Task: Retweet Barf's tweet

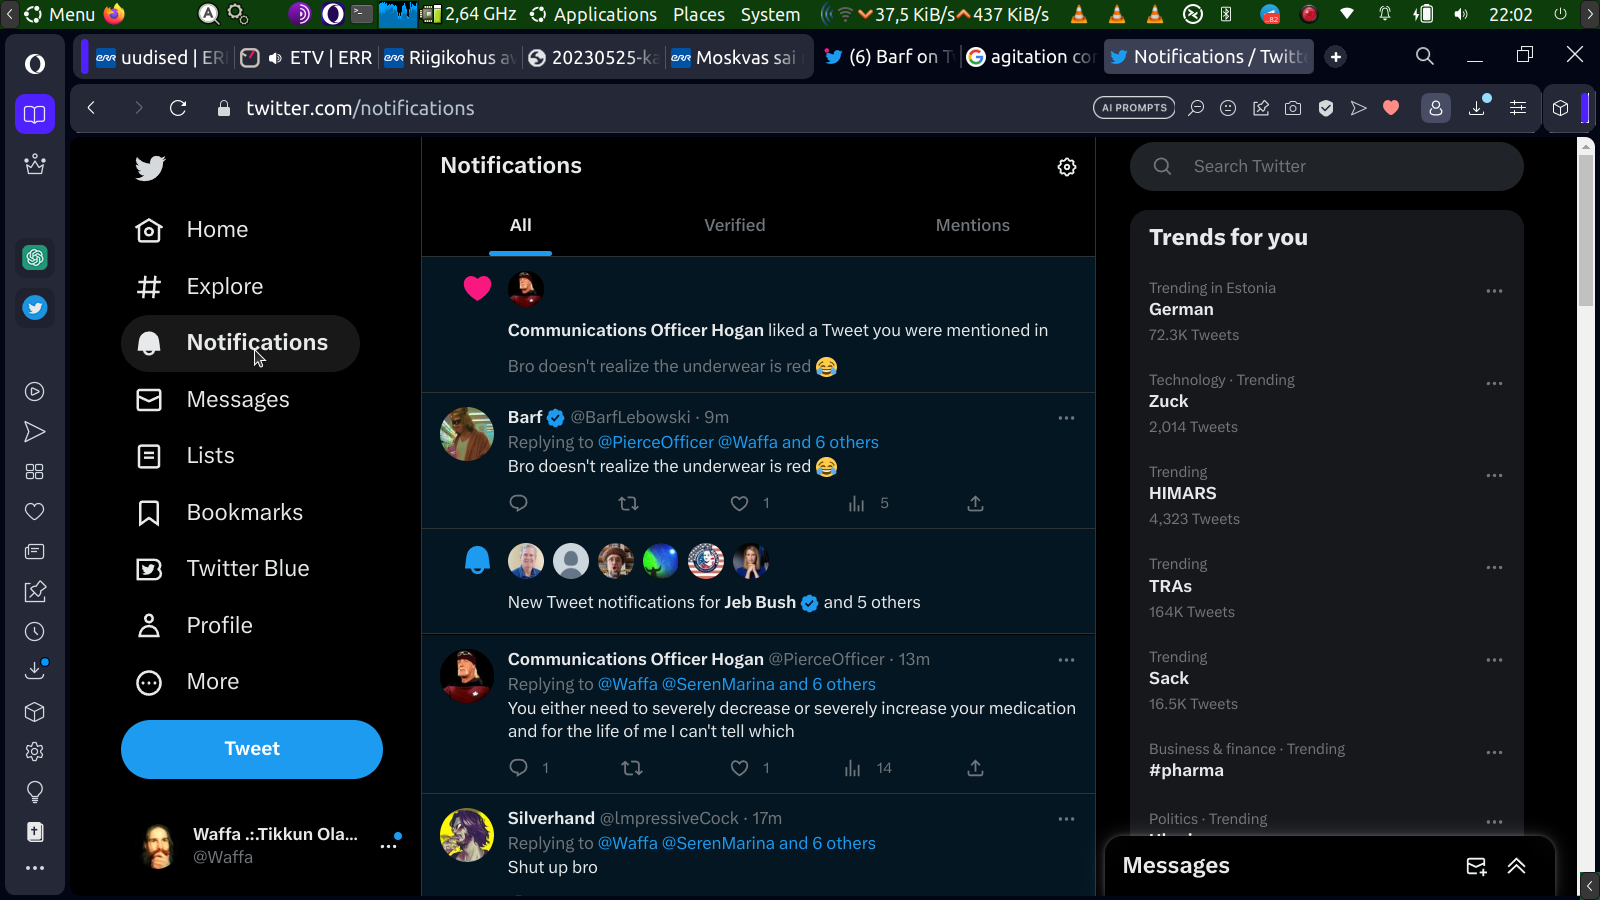Action: tap(629, 503)
